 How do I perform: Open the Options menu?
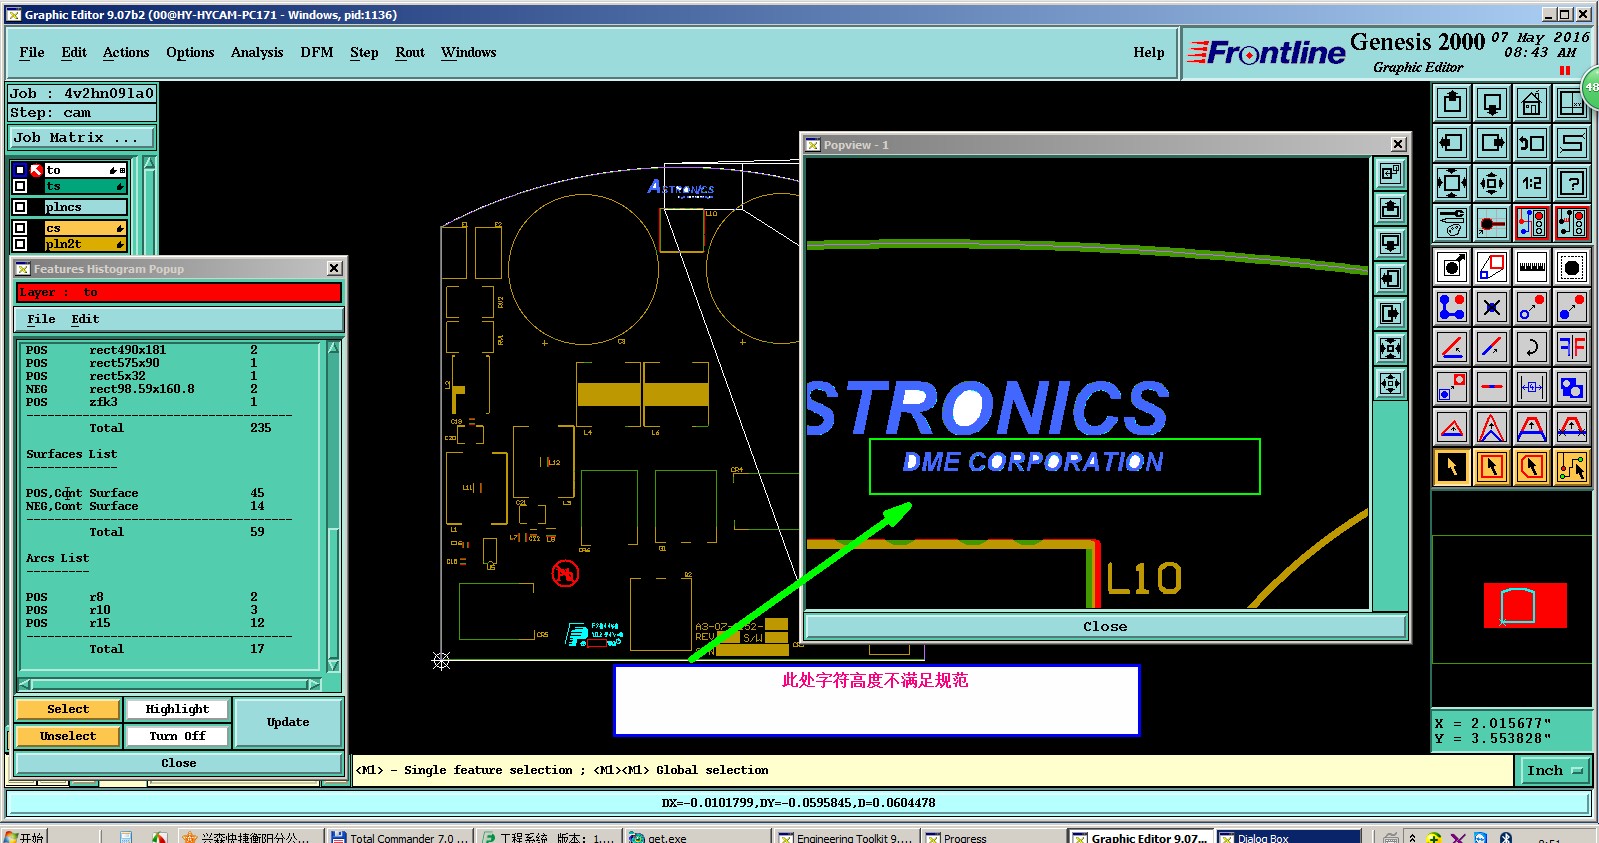click(x=190, y=52)
